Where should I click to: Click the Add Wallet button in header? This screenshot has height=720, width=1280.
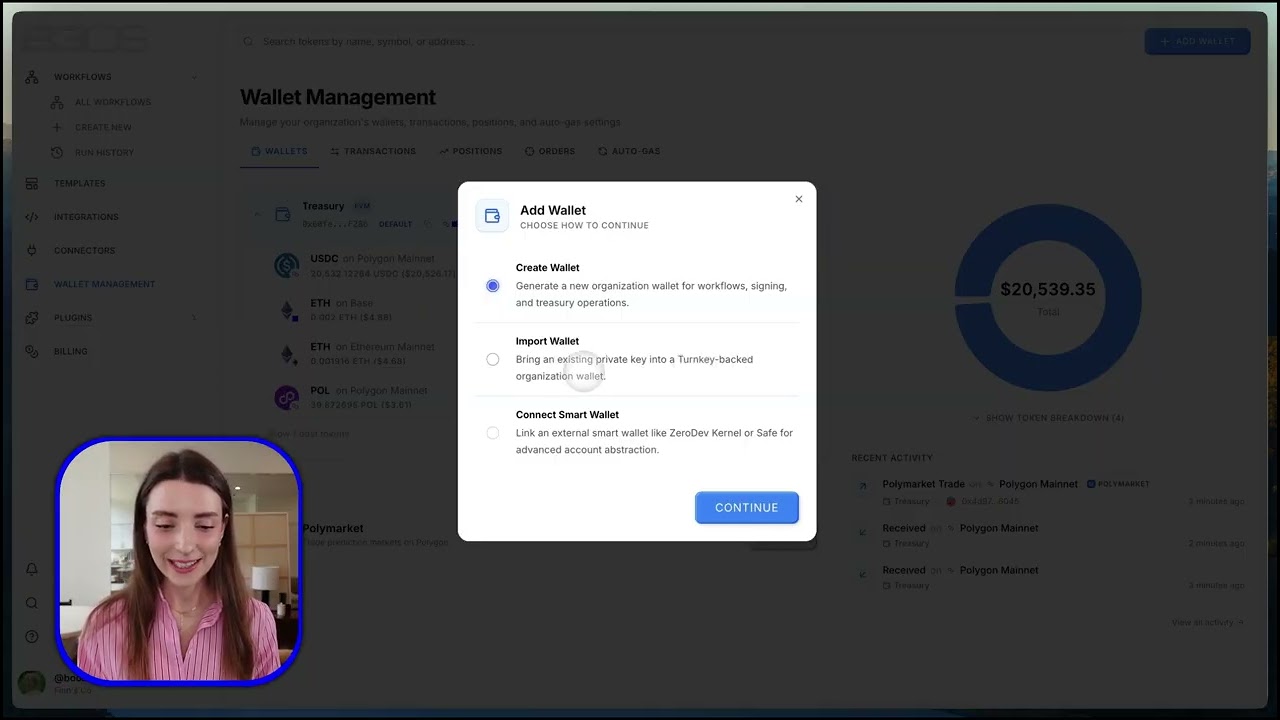[1198, 41]
